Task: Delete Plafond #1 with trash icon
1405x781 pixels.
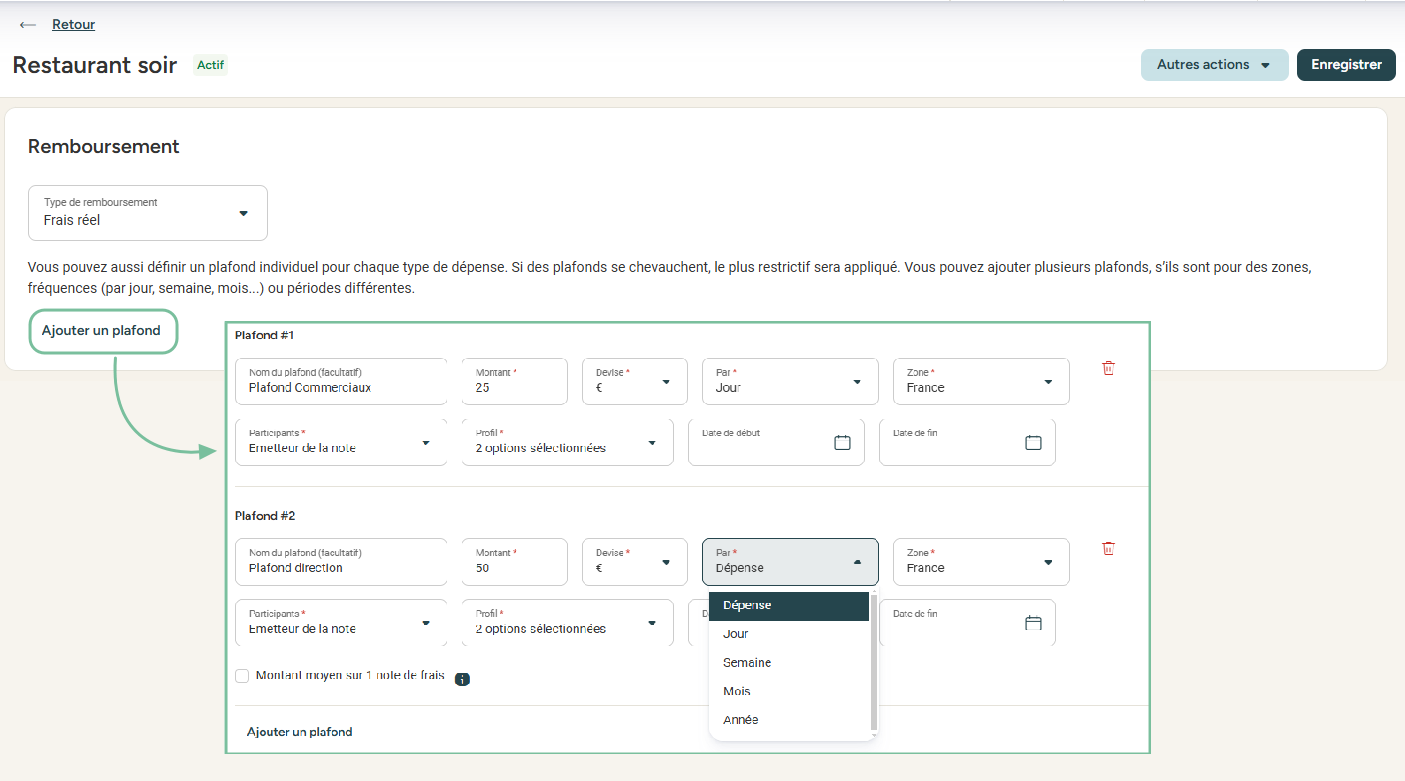Action: (1108, 368)
